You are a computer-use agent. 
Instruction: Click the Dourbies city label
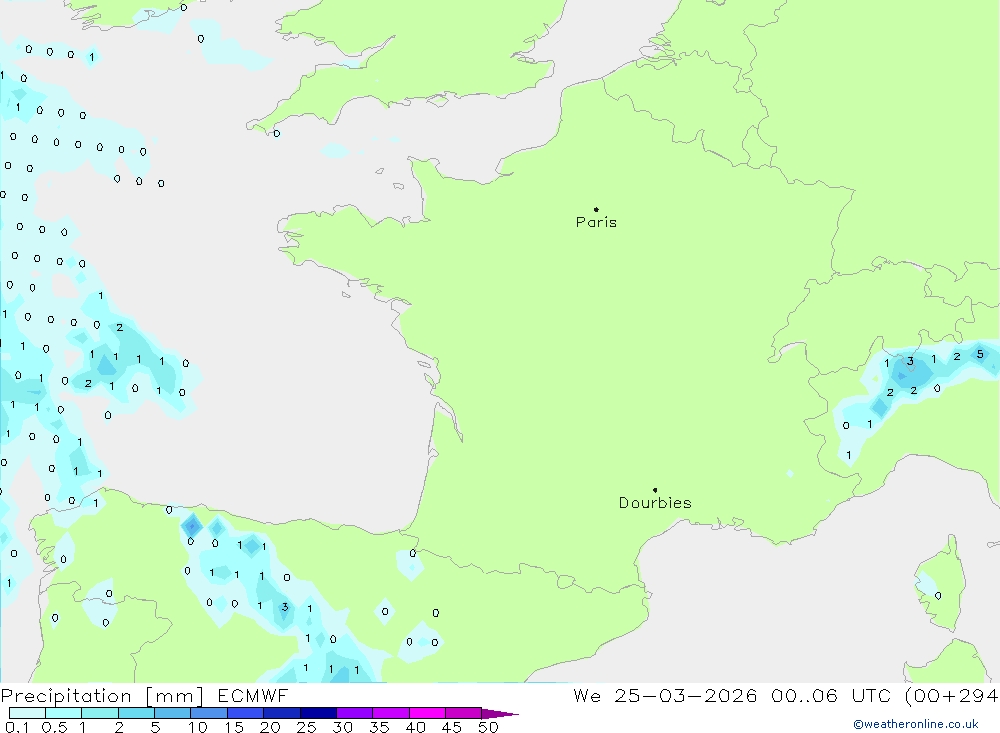pyautogui.click(x=655, y=503)
